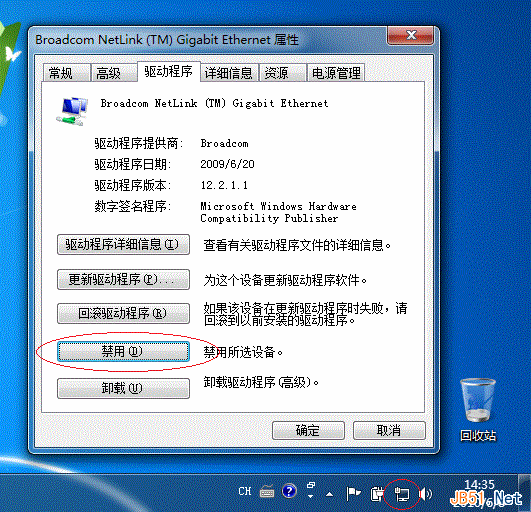
Task: Click 更新驱动程序 button
Action: coord(123,279)
